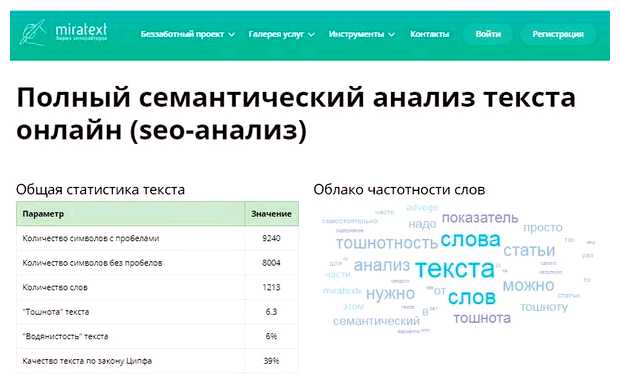Click the word слова in the cloud

pyautogui.click(x=470, y=240)
